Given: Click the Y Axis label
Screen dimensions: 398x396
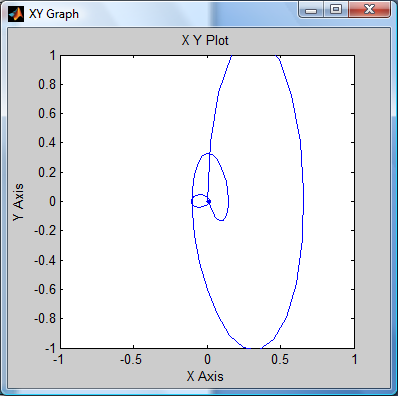Looking at the screenshot, I should pyautogui.click(x=19, y=202).
